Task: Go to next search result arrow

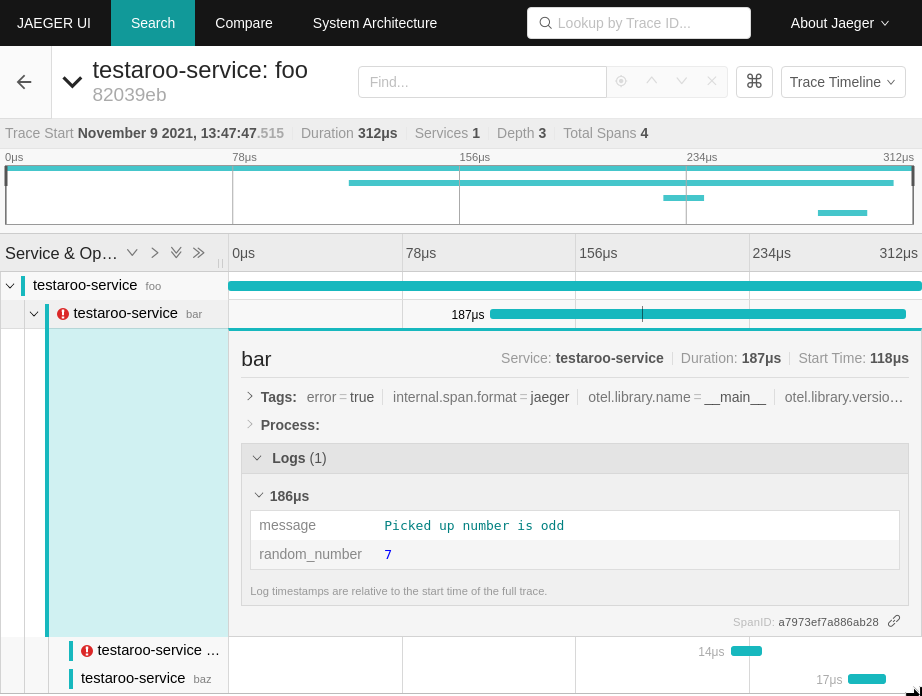Action: (x=682, y=81)
